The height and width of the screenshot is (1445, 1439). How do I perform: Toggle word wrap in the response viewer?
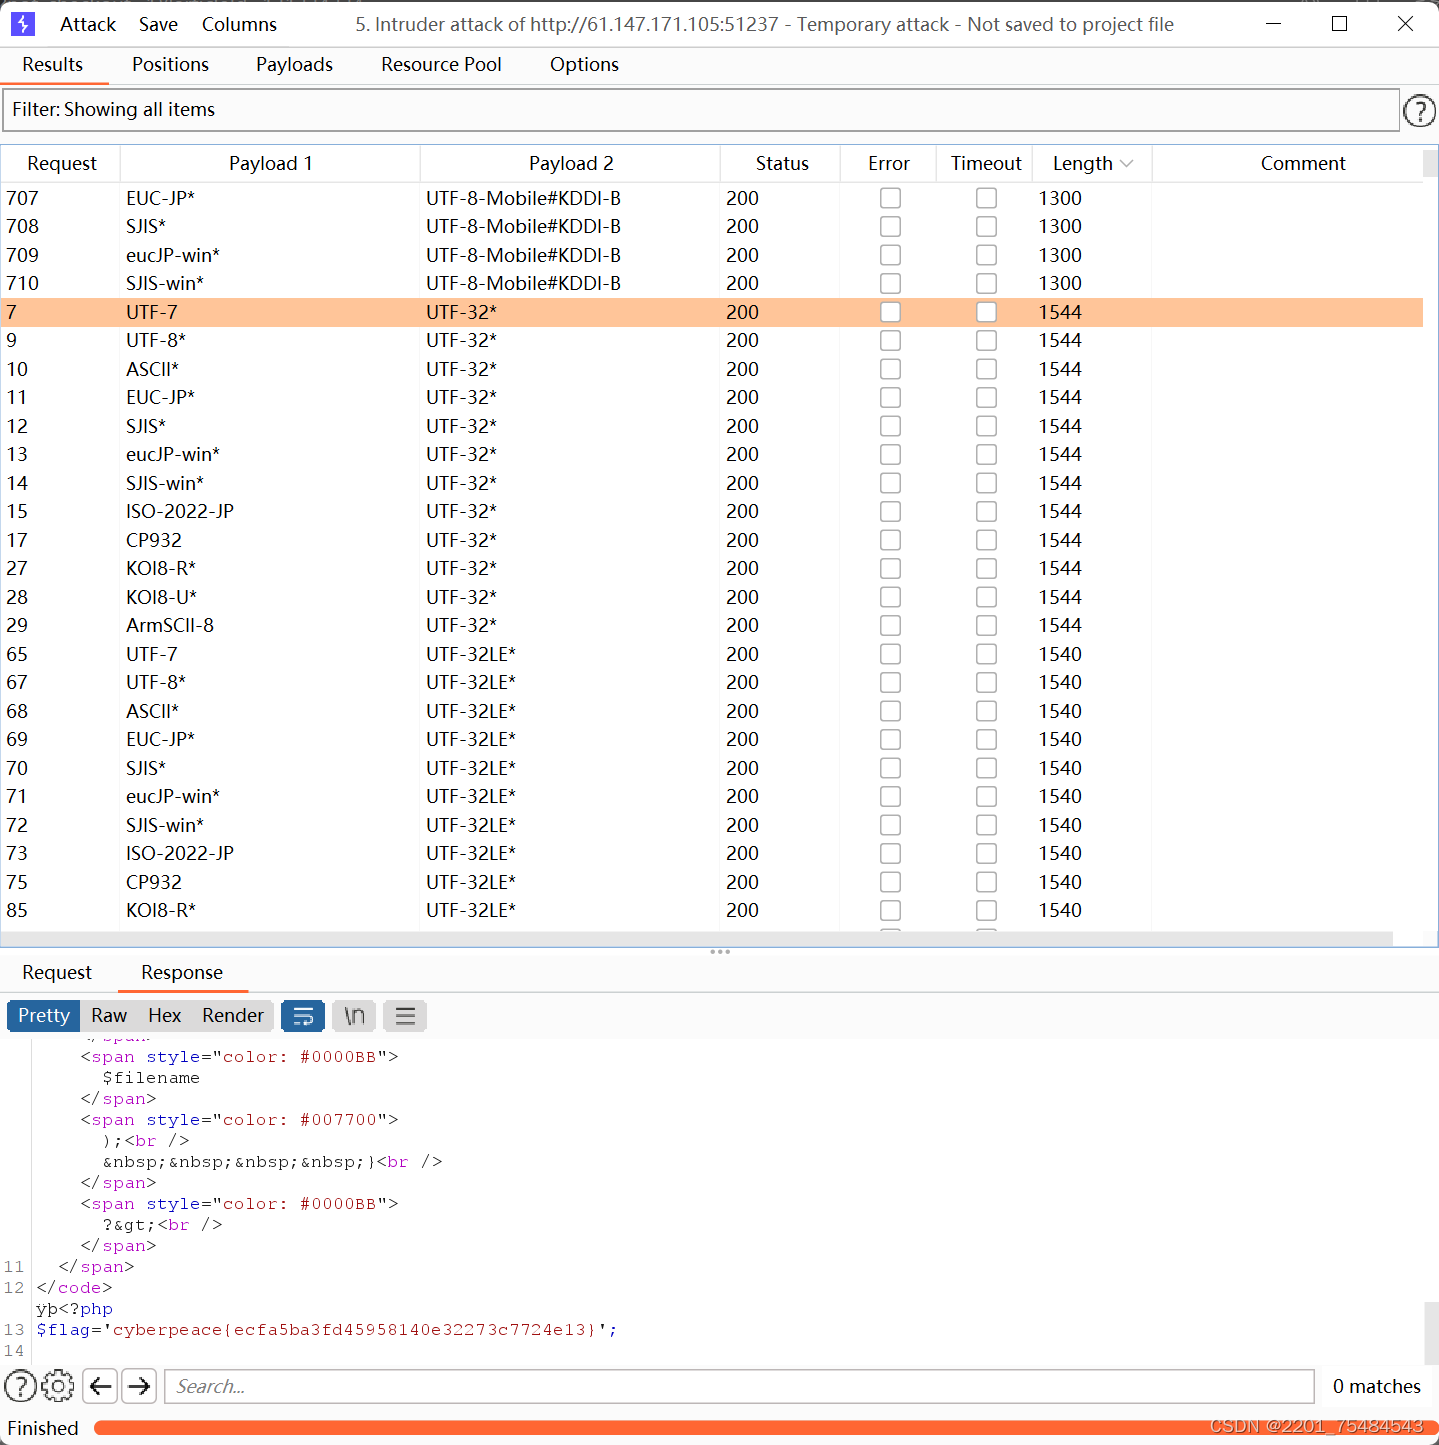(x=303, y=1015)
